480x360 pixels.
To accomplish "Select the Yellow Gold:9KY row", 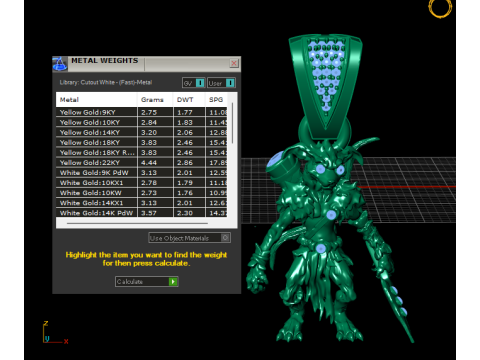I will [x=142, y=112].
